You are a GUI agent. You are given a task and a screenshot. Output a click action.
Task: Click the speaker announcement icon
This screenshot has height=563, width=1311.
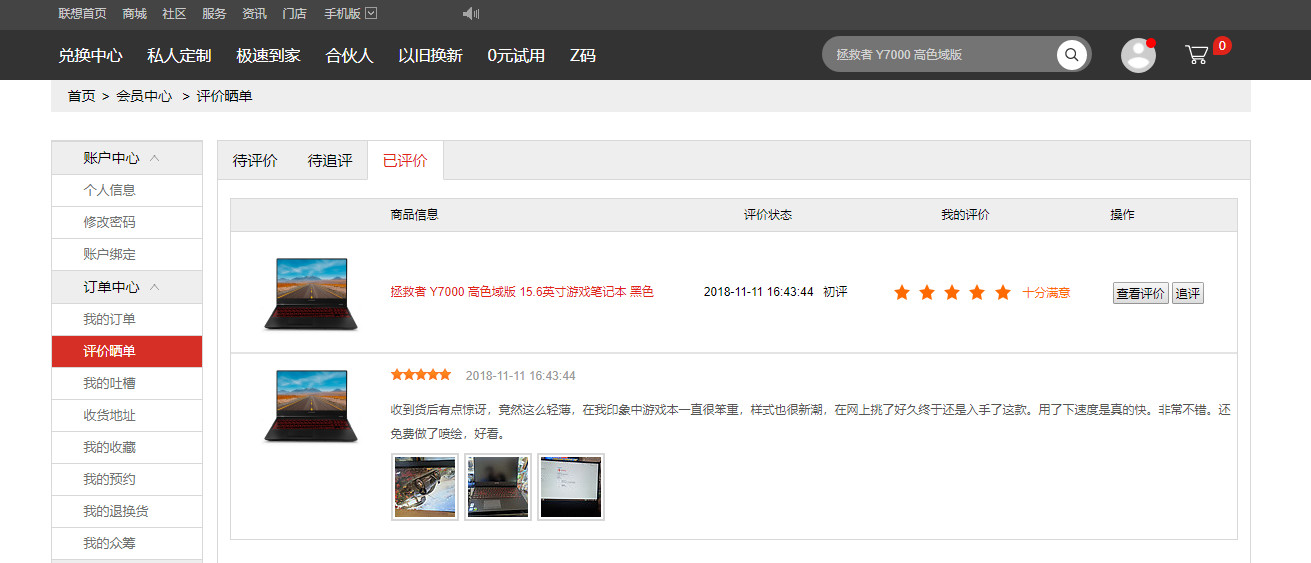pos(471,14)
